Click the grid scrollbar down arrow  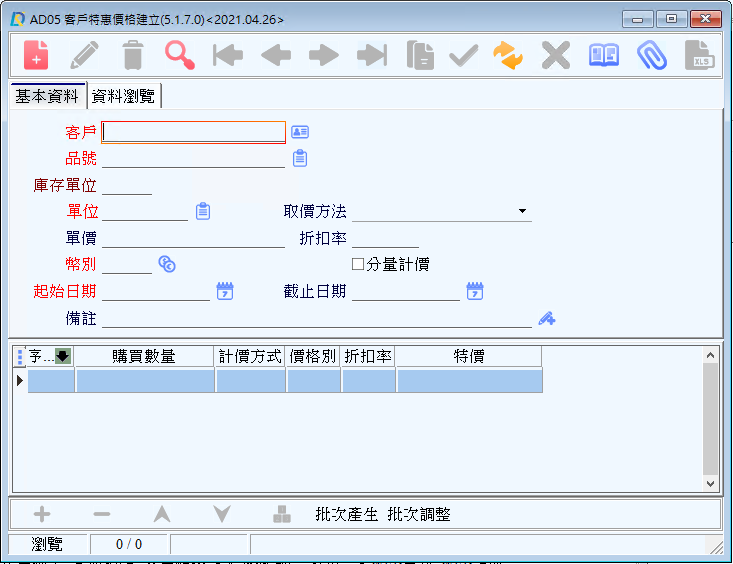pyautogui.click(x=710, y=484)
